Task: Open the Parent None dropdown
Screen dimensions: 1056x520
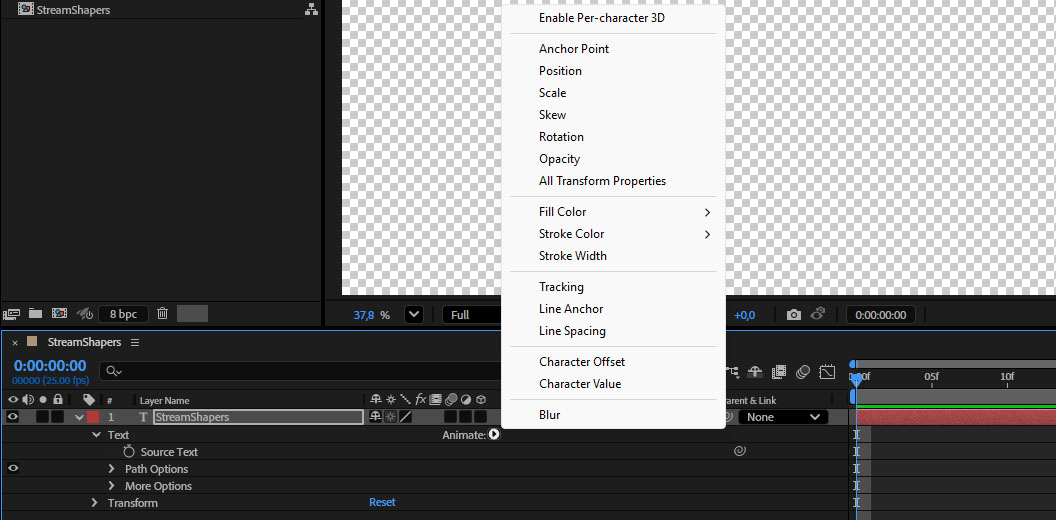Action: click(x=783, y=417)
